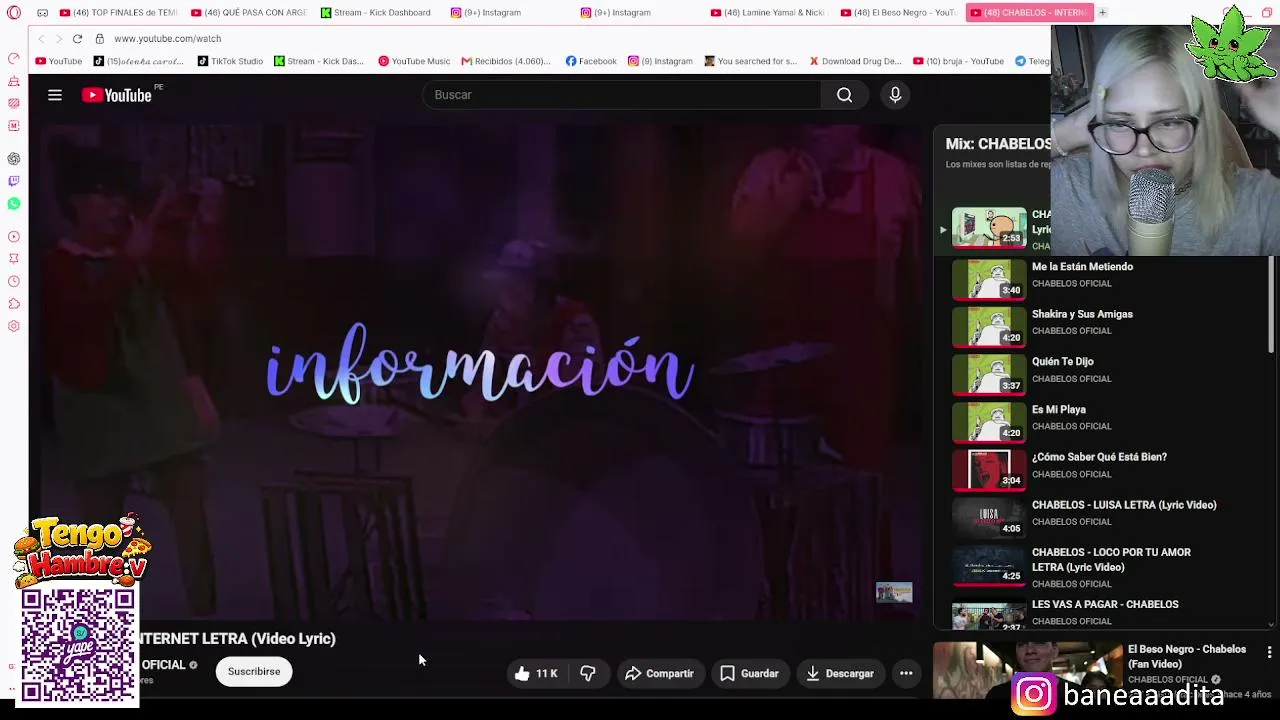Open the small thumbnail in player corner
This screenshot has width=1280, height=720.
894,592
